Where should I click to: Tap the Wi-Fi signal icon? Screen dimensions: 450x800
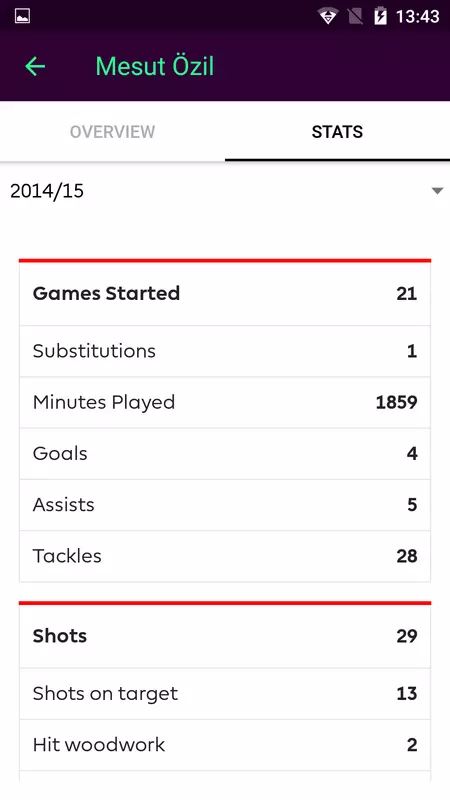coord(328,16)
